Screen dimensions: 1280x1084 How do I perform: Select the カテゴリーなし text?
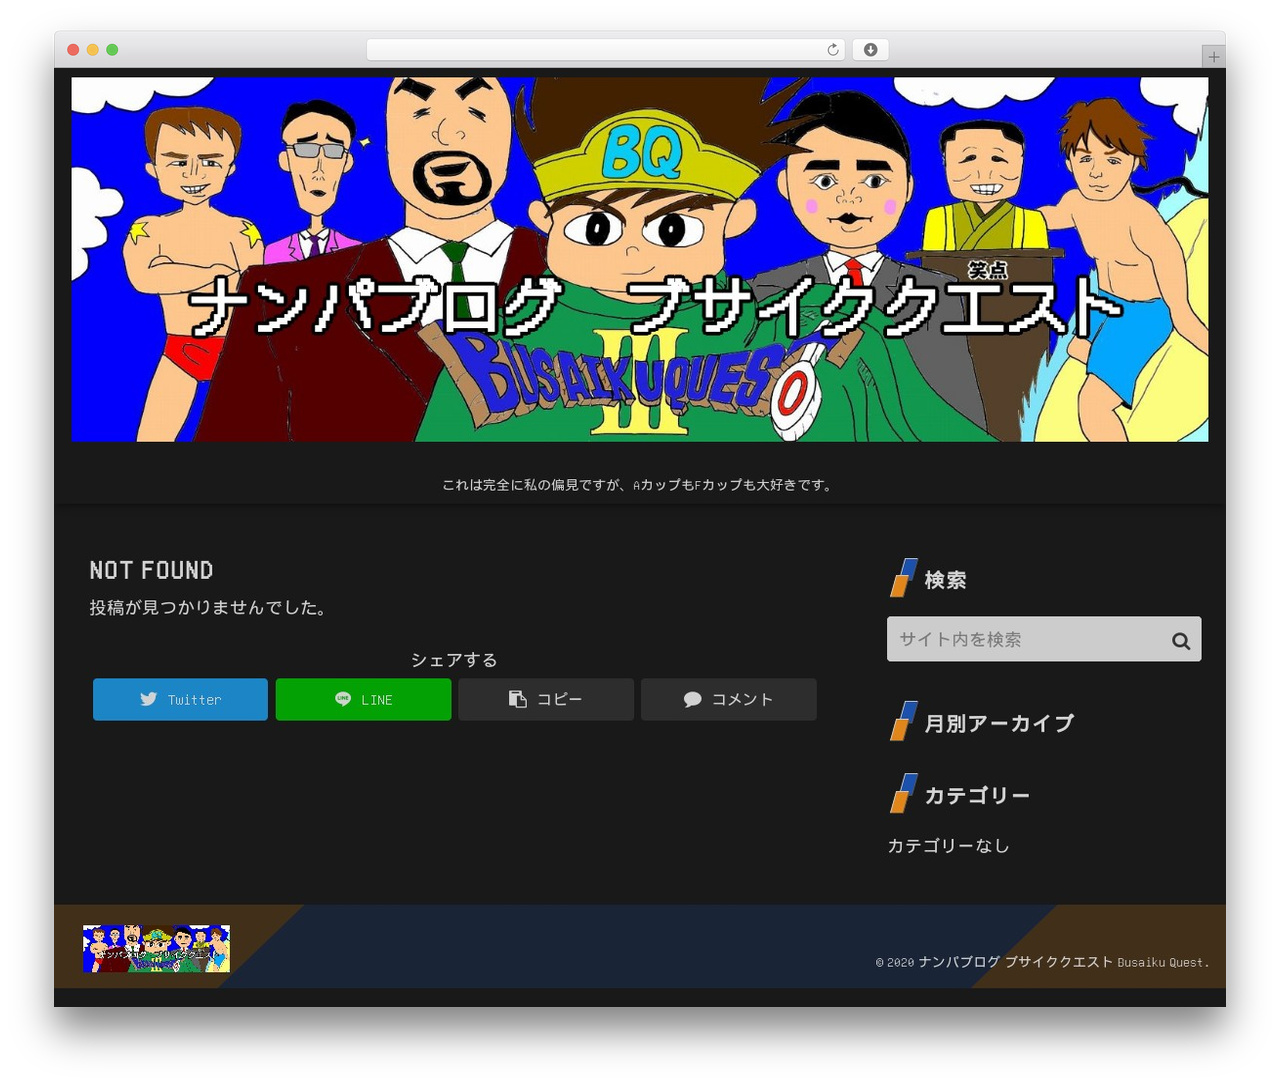coord(948,845)
